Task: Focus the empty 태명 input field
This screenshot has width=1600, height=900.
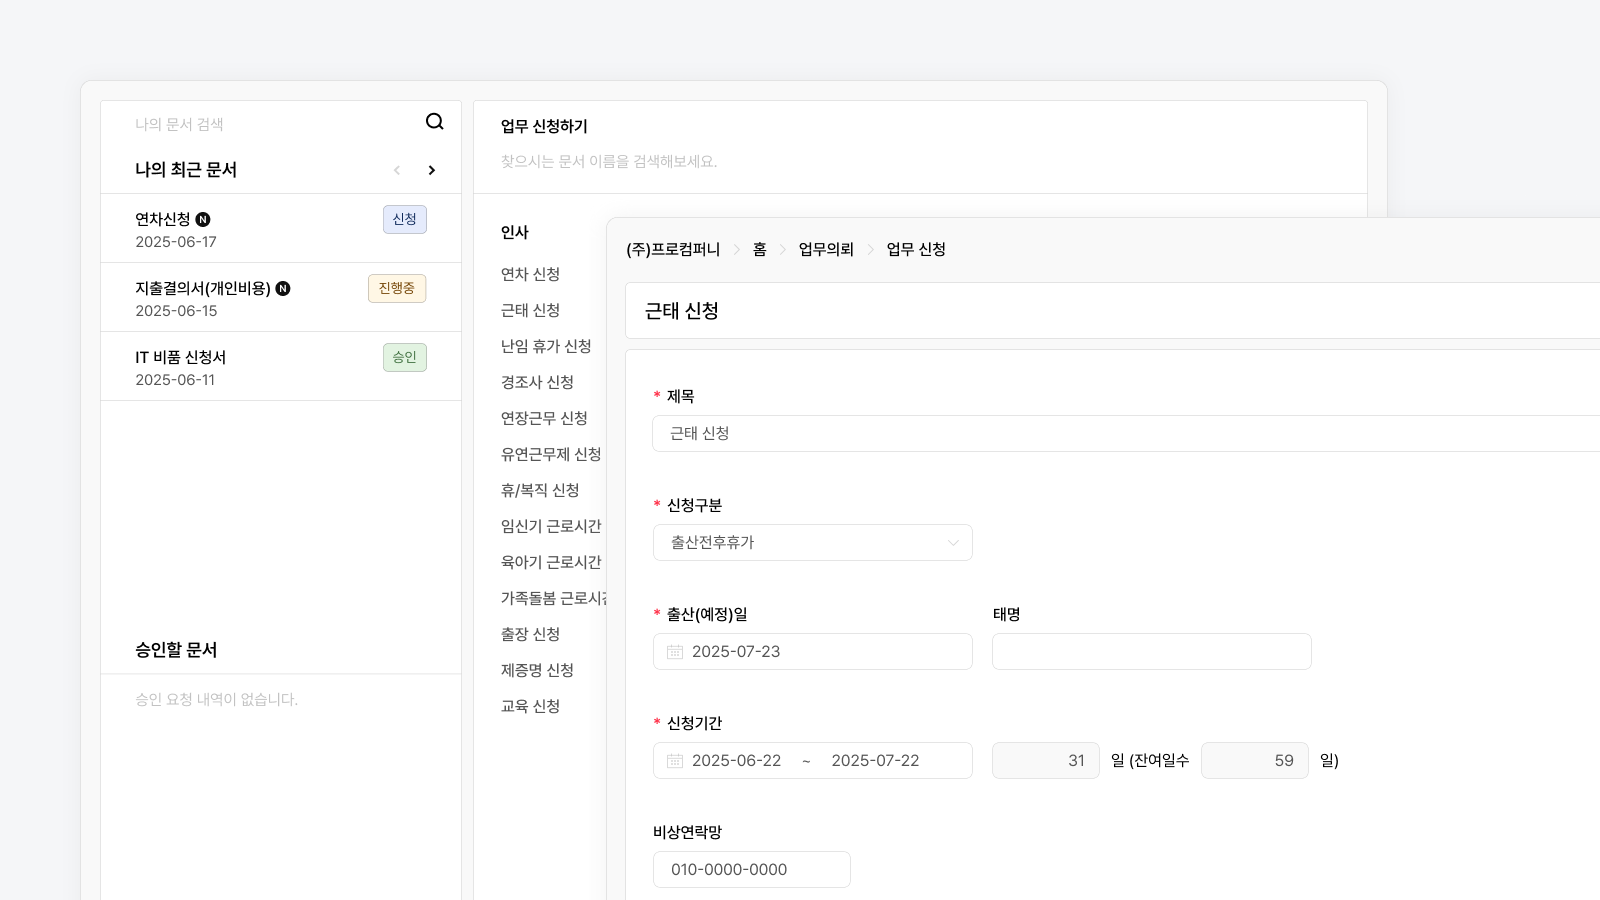Action: point(1152,652)
